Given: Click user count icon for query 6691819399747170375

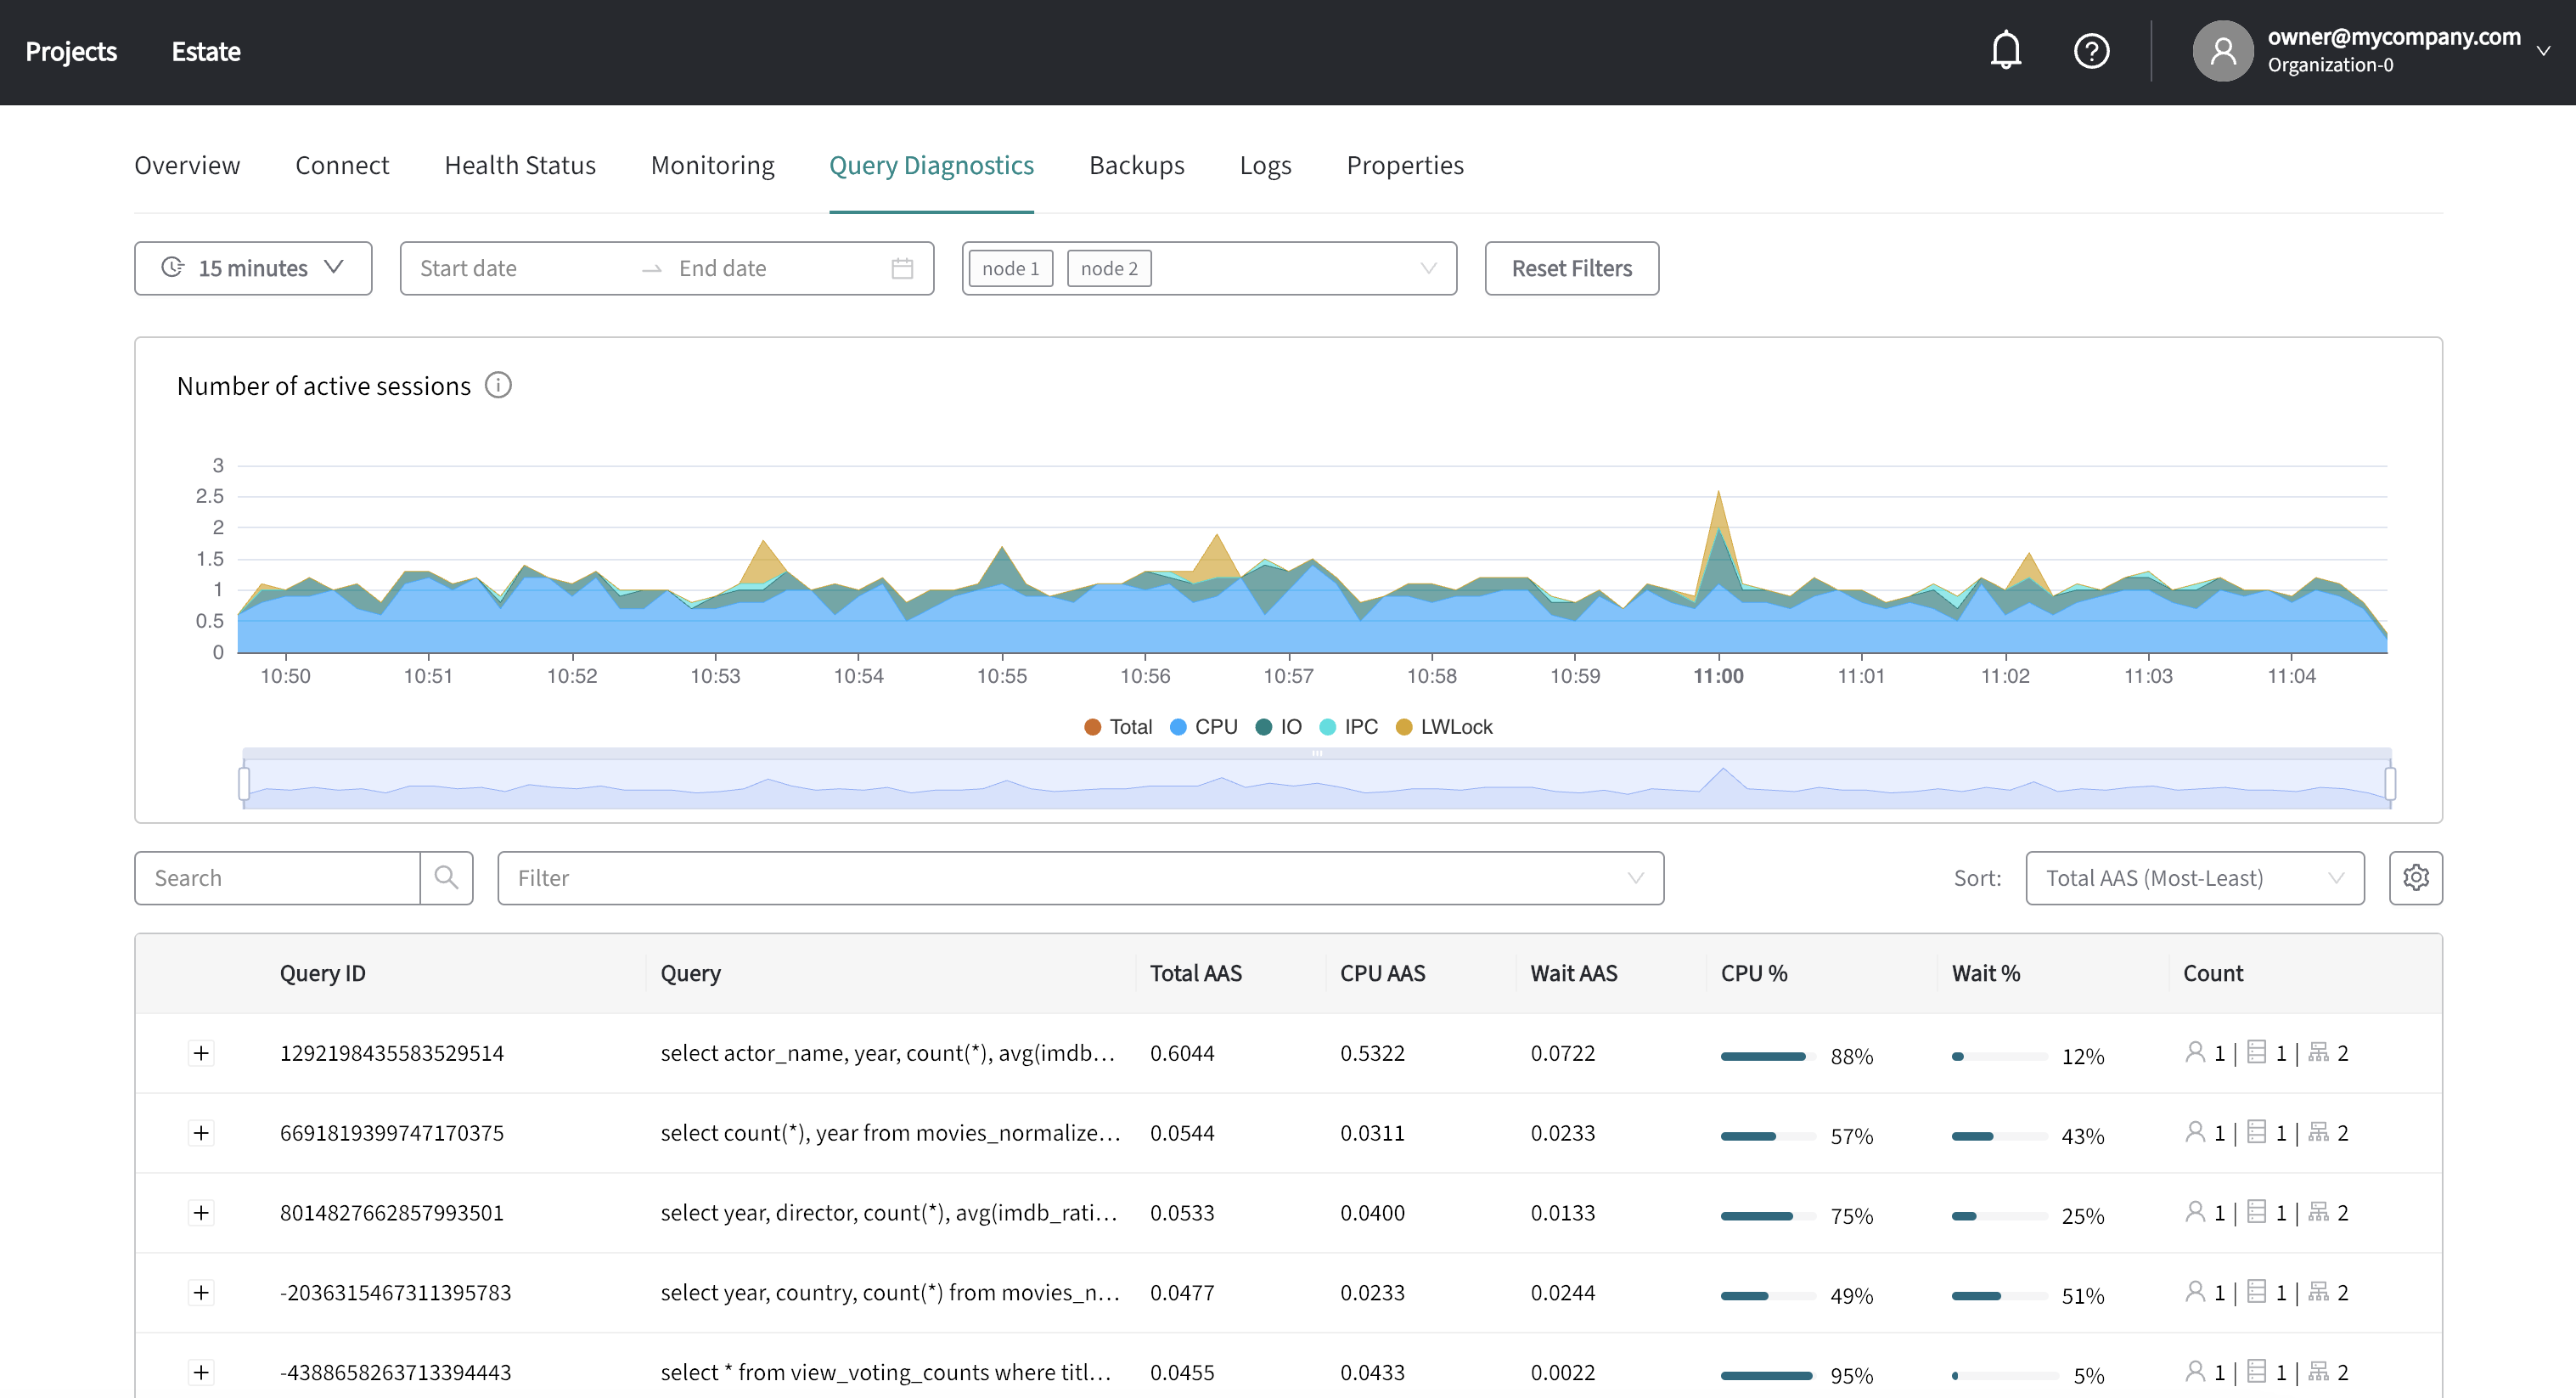Looking at the screenshot, I should (x=2194, y=1132).
